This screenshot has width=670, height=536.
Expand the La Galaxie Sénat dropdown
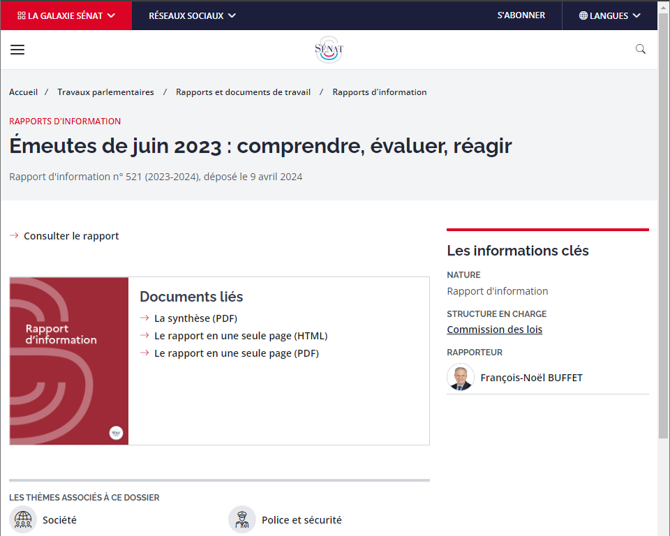[x=66, y=16]
